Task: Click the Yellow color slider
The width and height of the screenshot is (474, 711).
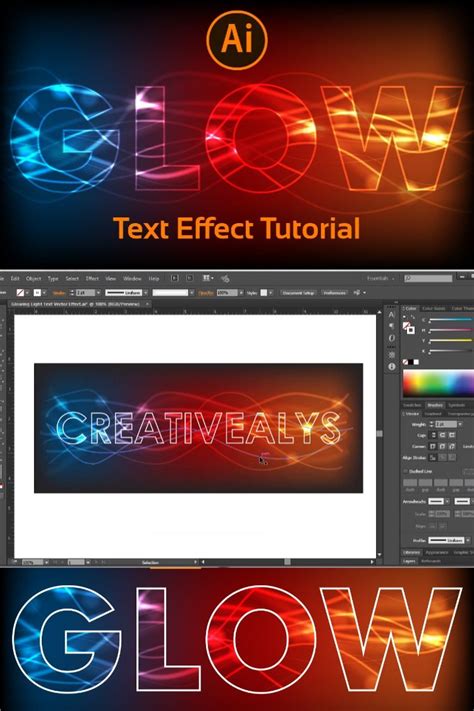Action: click(450, 341)
